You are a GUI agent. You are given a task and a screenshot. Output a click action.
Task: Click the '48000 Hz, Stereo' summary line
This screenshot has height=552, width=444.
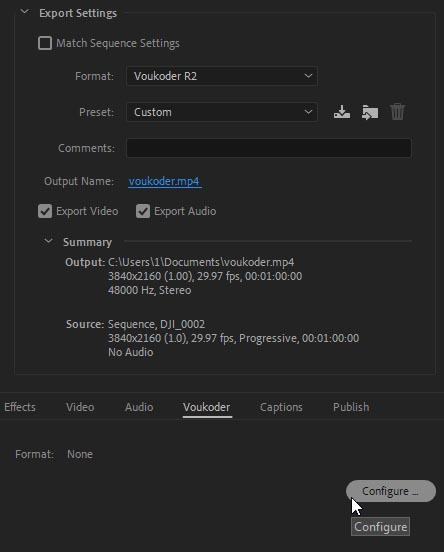point(150,290)
